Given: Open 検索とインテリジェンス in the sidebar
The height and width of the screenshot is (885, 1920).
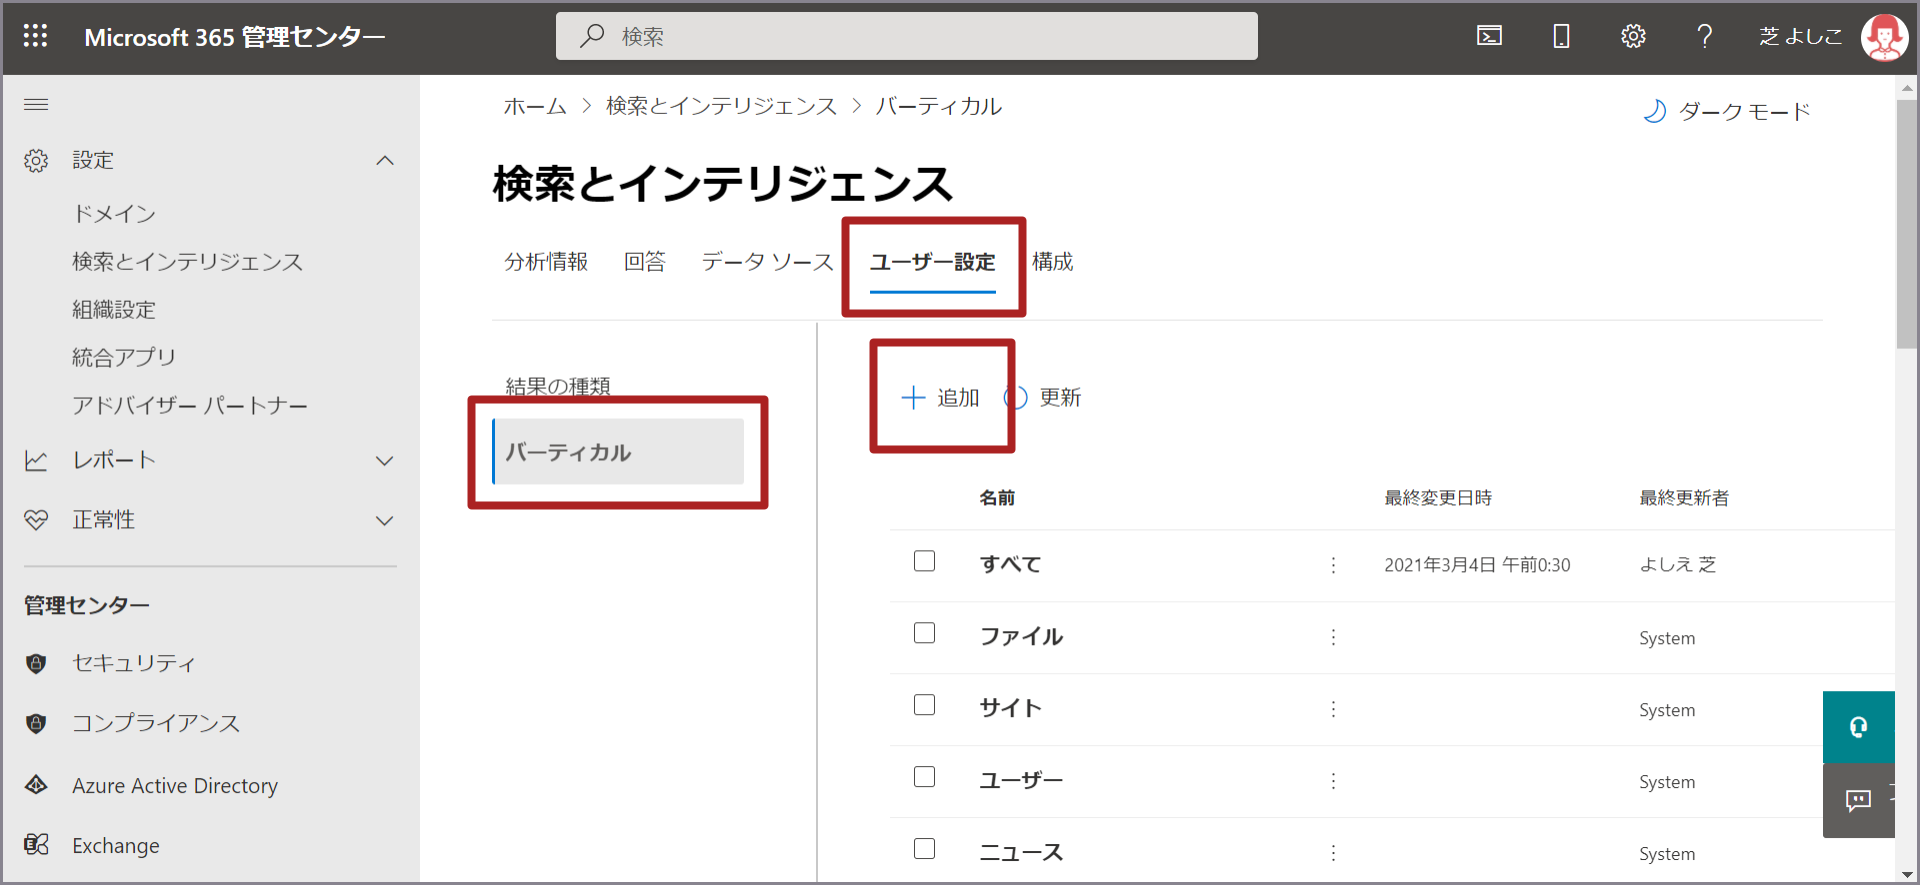Looking at the screenshot, I should [187, 261].
